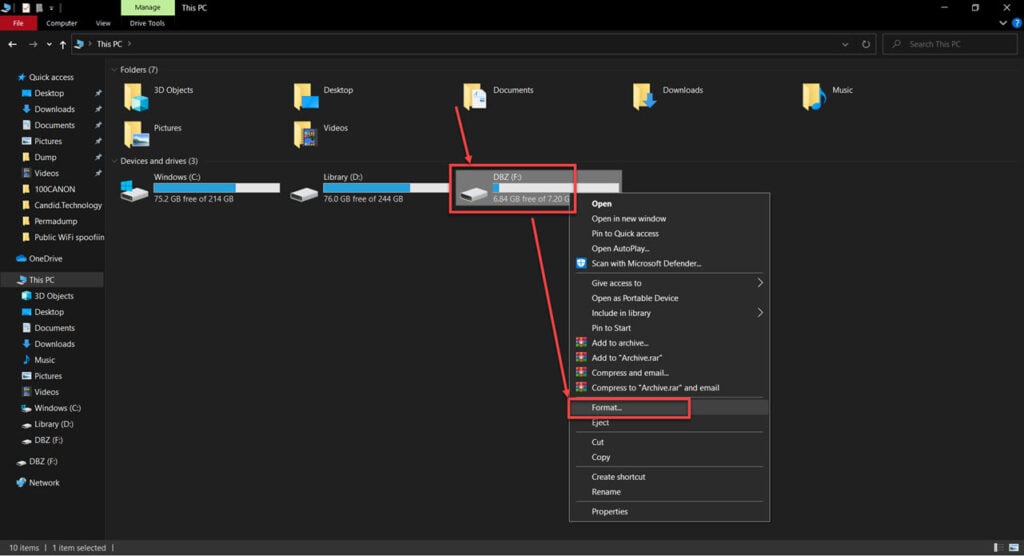1024x556 pixels.
Task: Go forward with the Forward arrow
Action: (x=33, y=44)
